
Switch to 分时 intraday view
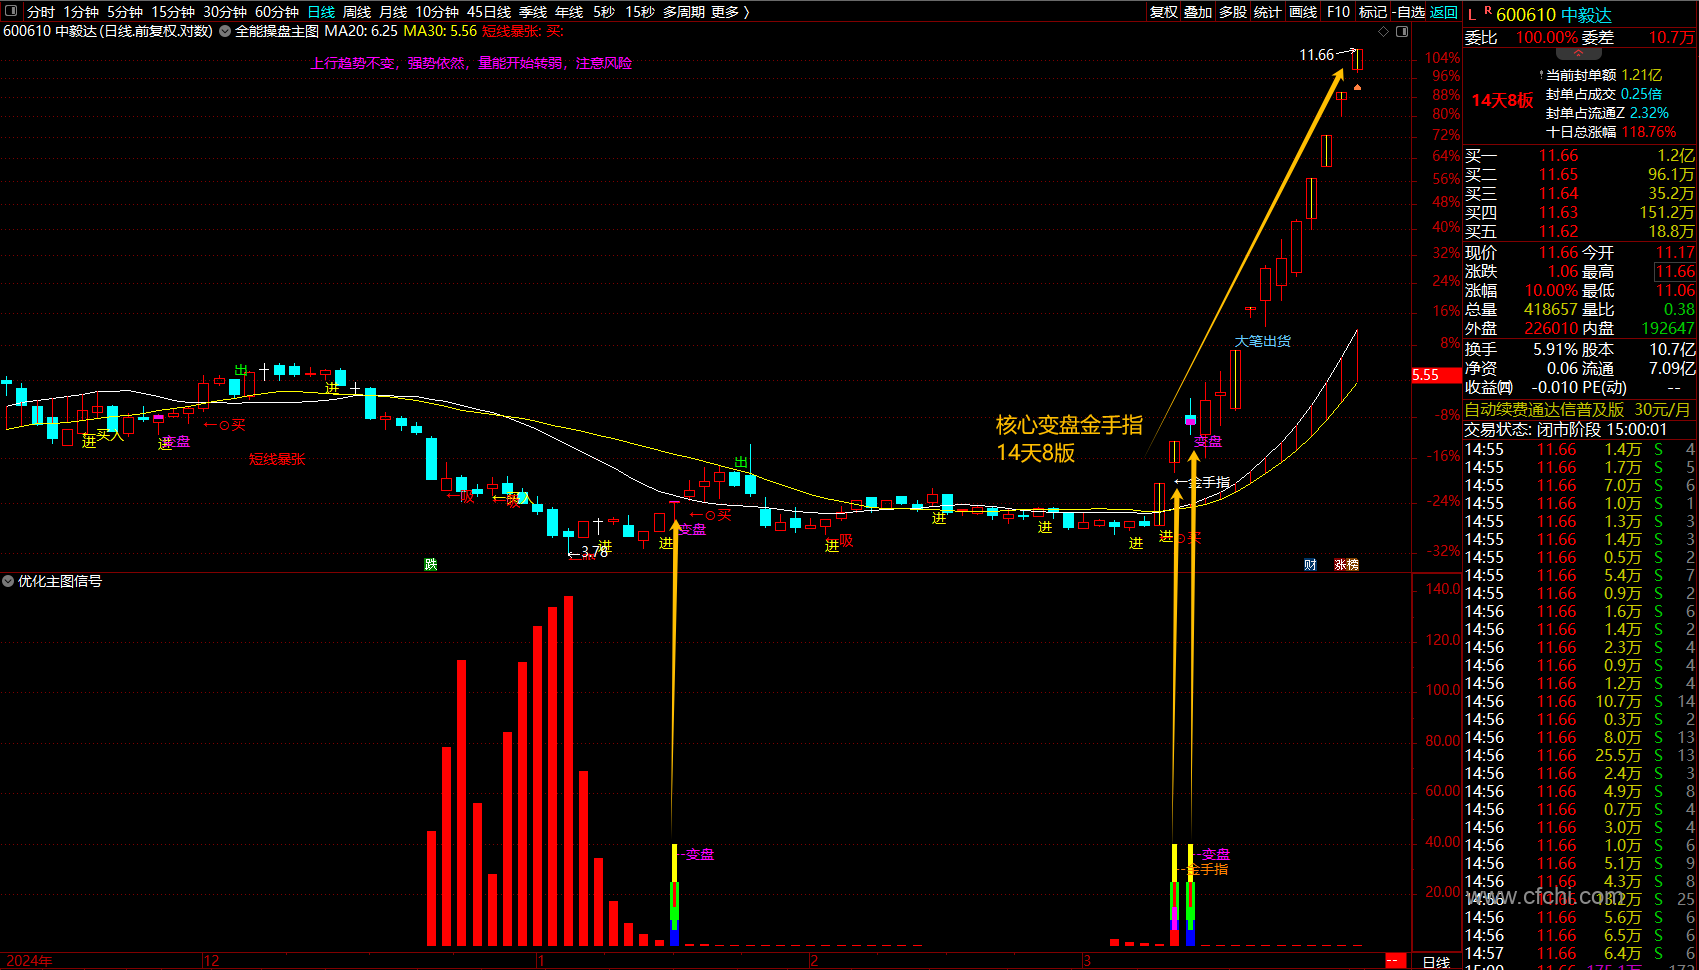point(41,12)
